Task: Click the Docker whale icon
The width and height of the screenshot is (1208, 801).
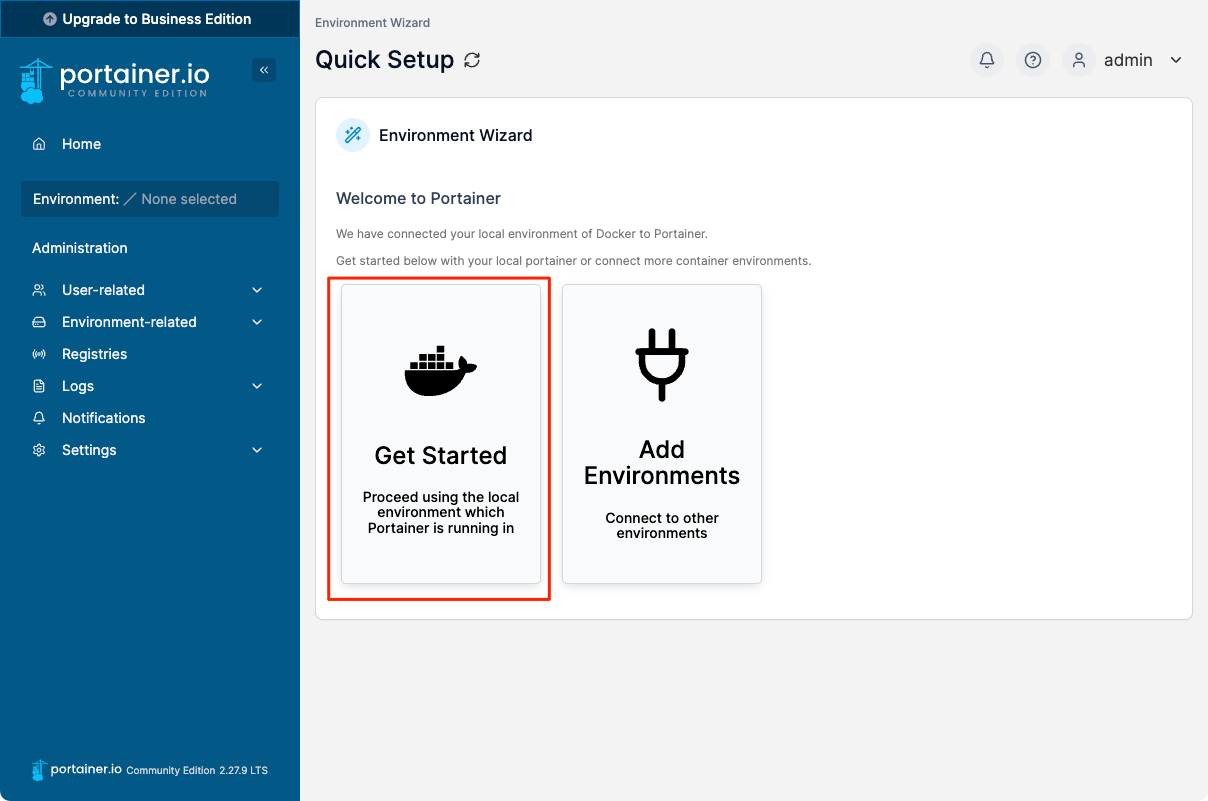Action: pyautogui.click(x=441, y=371)
